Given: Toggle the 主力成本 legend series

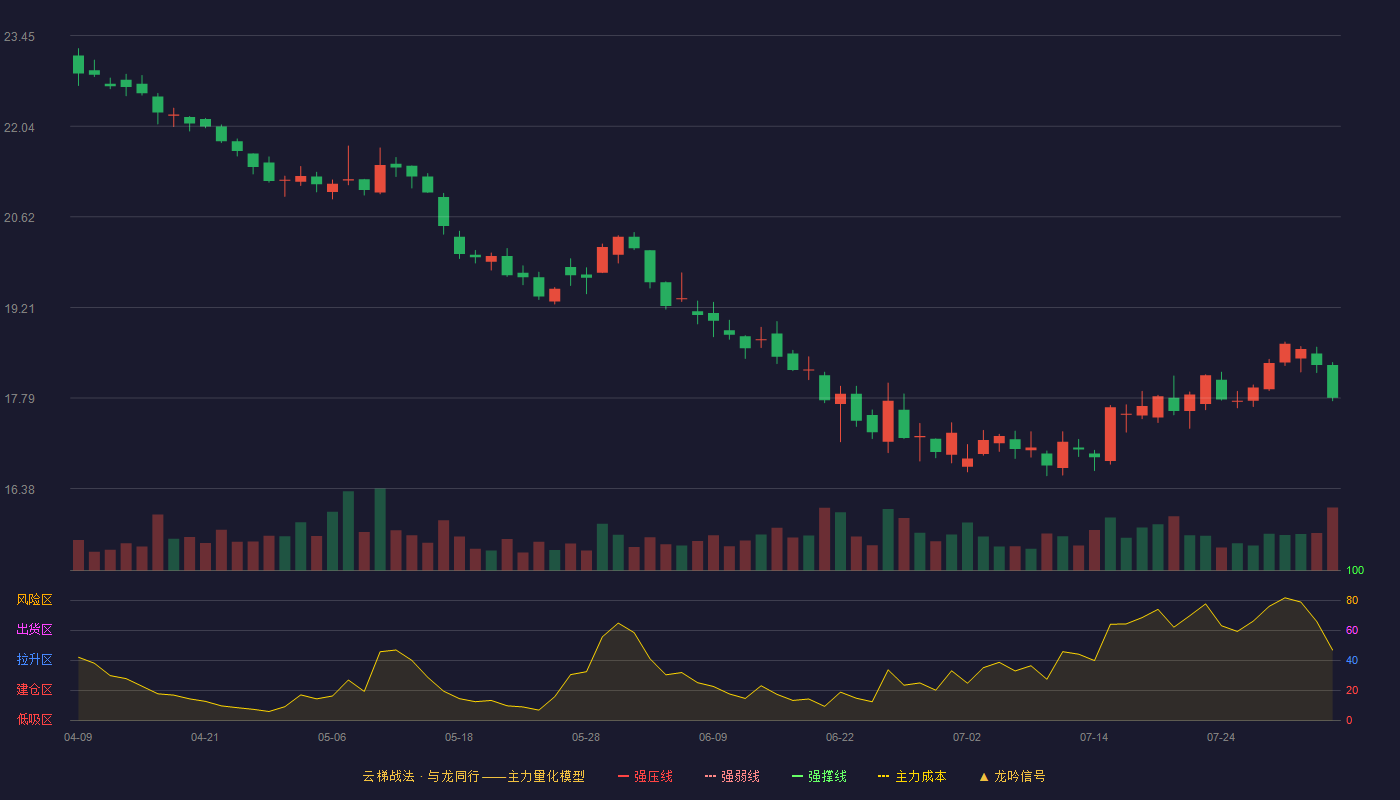Looking at the screenshot, I should pyautogui.click(x=912, y=776).
